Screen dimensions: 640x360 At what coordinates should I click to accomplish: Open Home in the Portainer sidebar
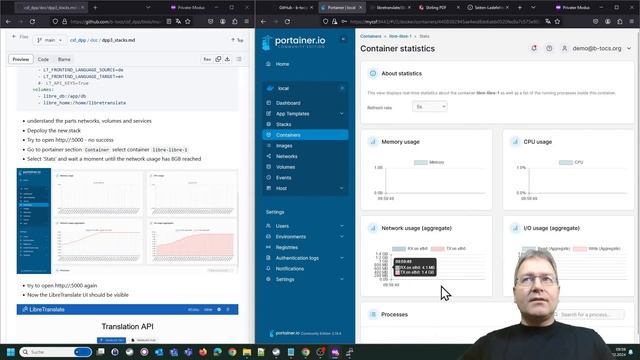[282, 64]
